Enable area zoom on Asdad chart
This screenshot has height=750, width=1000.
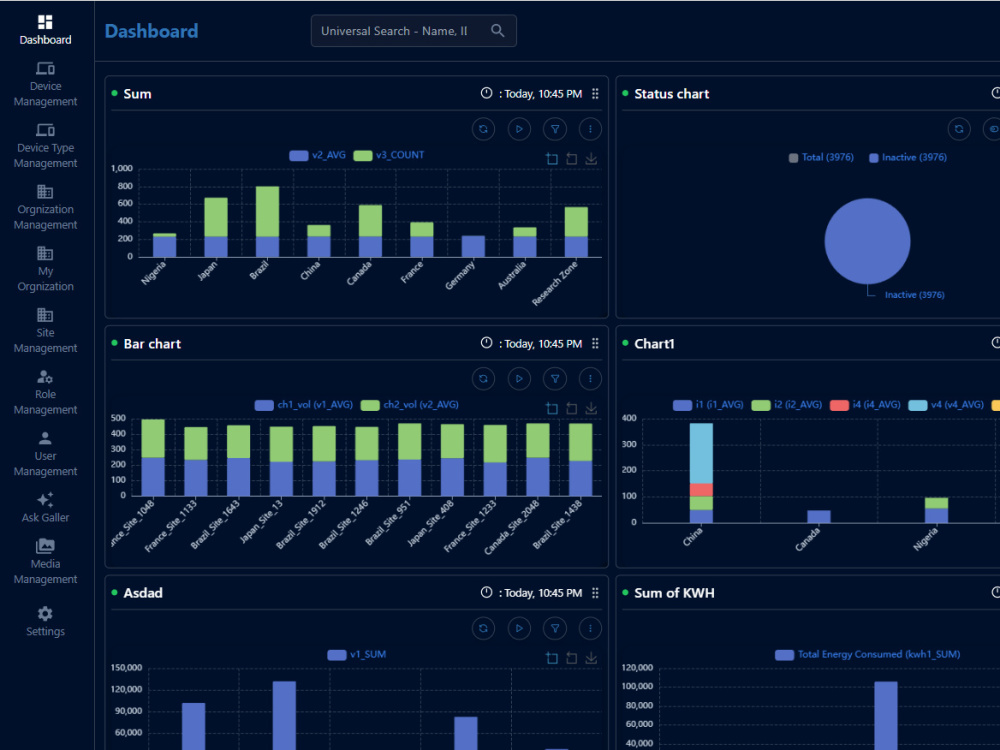[x=552, y=658]
